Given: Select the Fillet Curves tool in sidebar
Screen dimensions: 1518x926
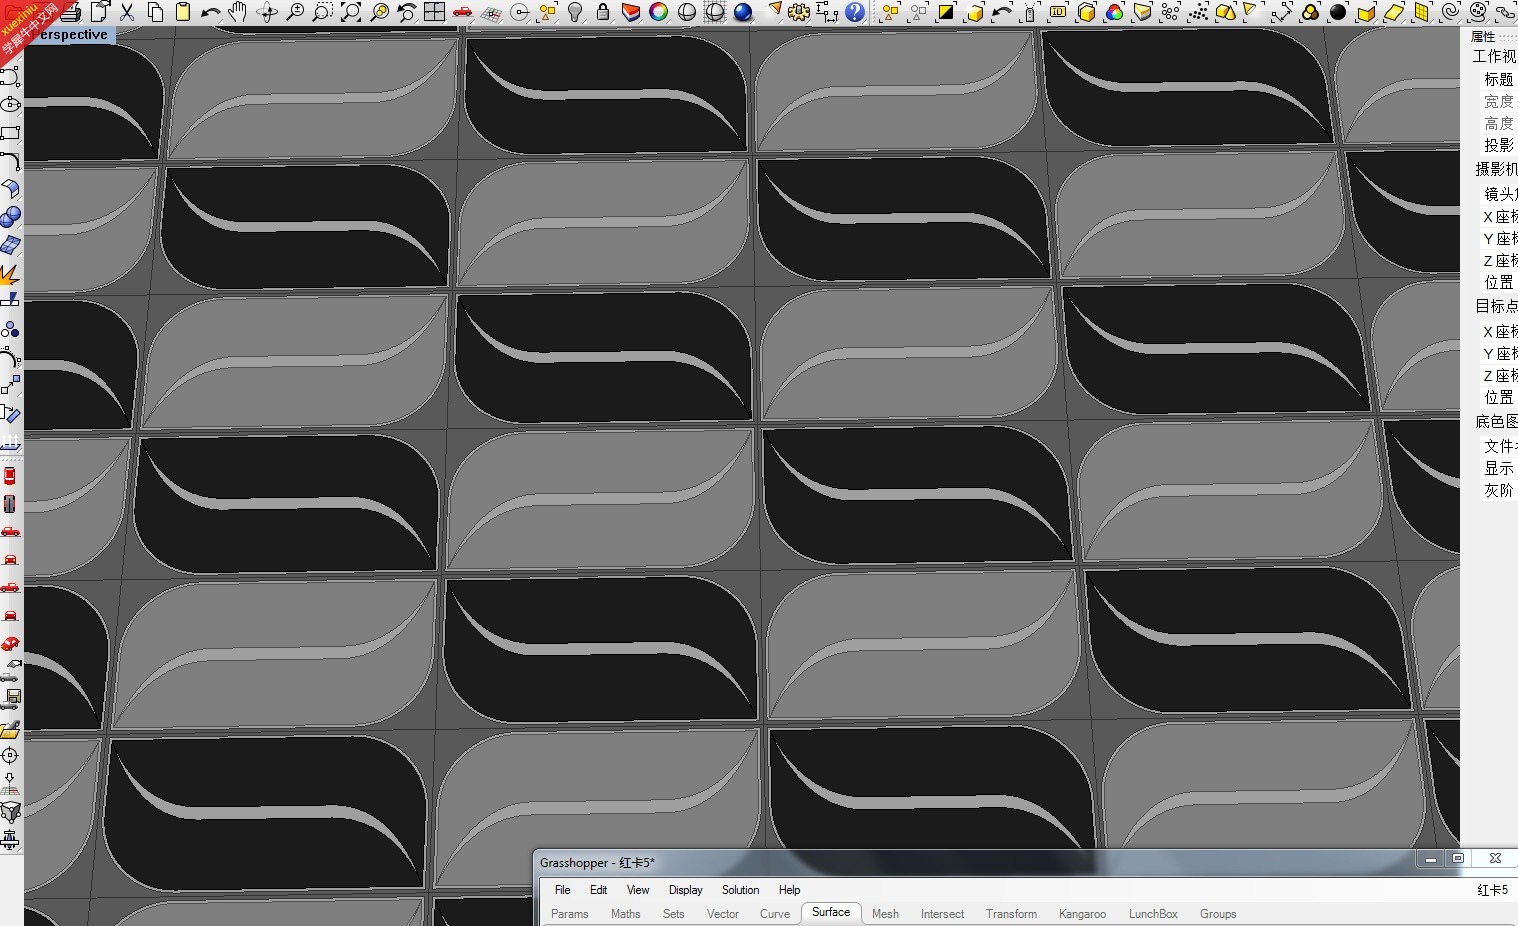Looking at the screenshot, I should (x=10, y=161).
